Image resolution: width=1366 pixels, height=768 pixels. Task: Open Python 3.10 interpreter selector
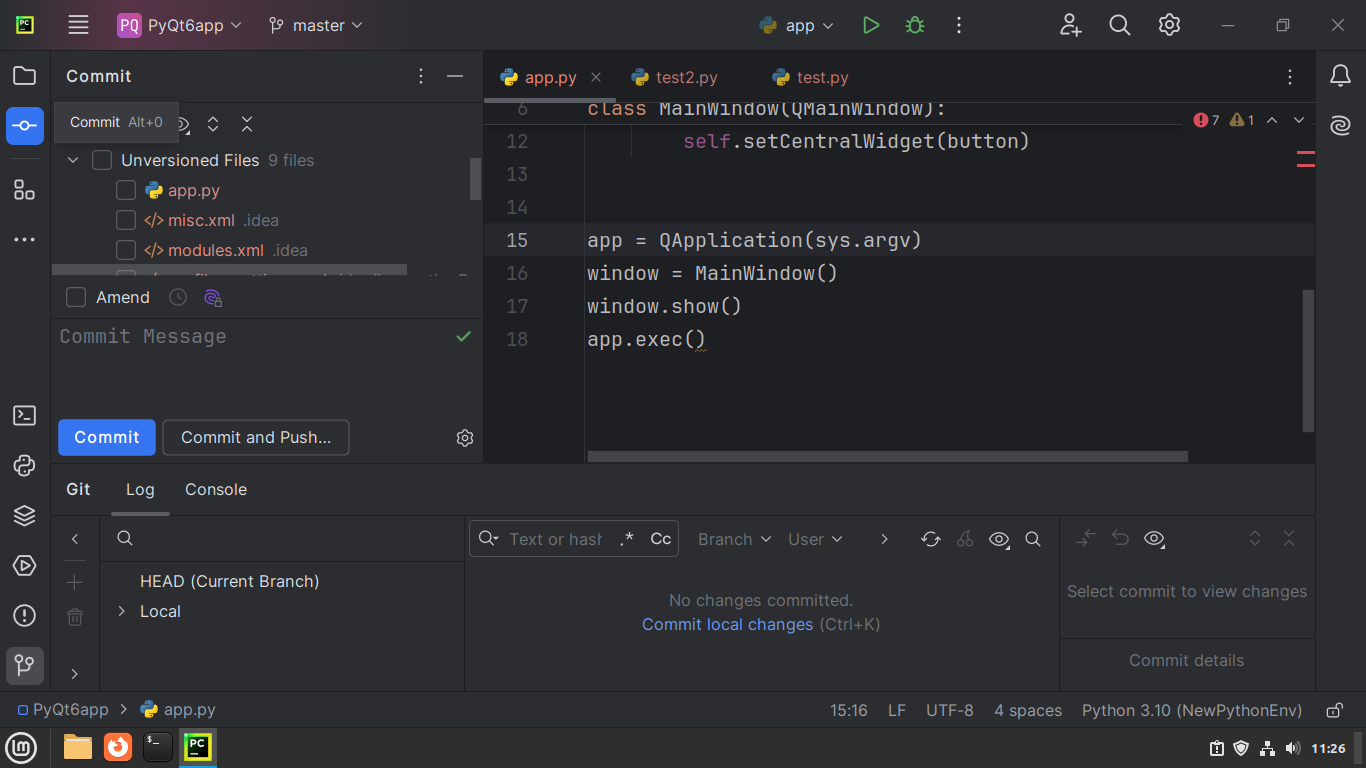click(1192, 710)
